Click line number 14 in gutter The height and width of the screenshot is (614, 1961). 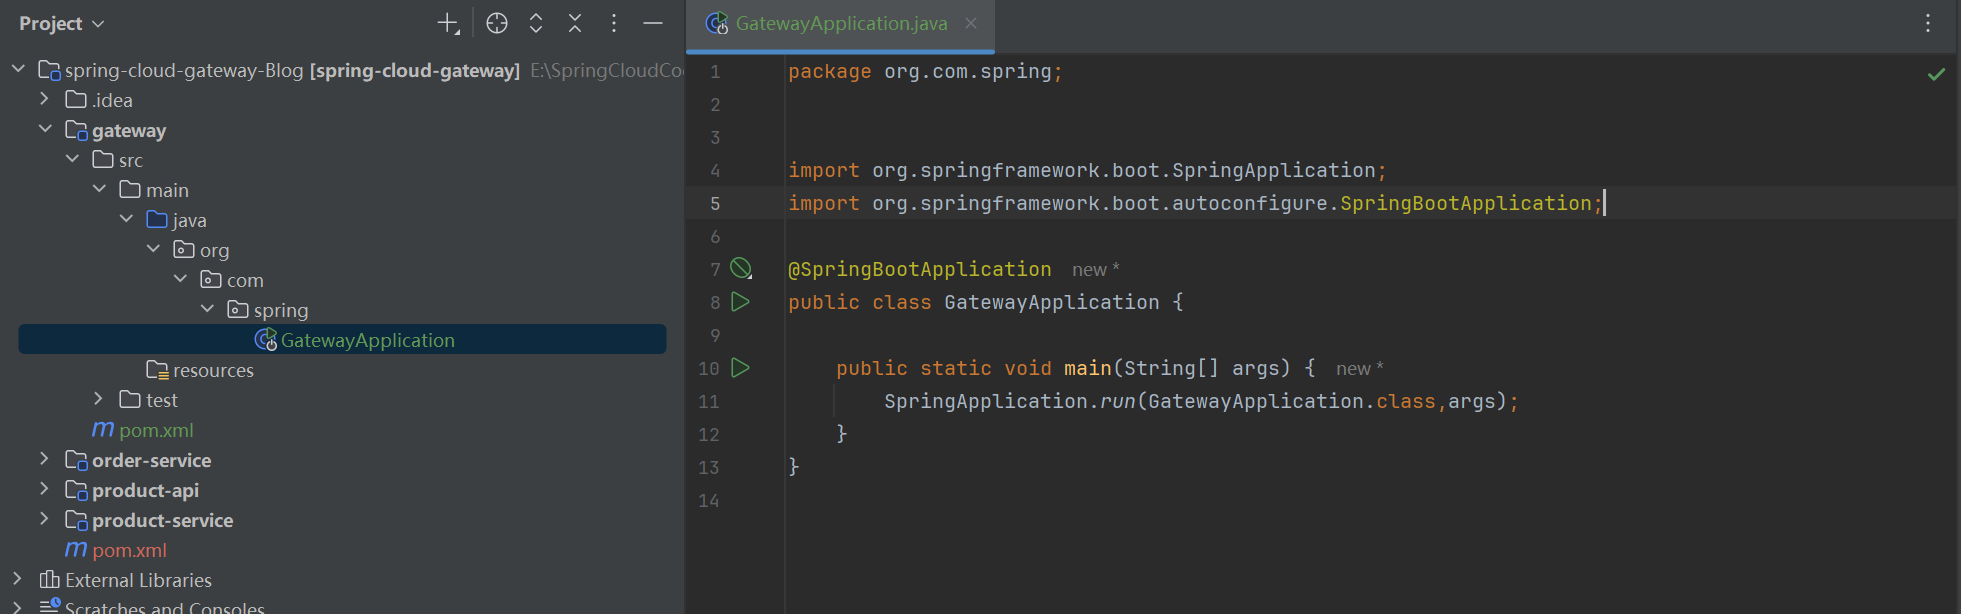pos(709,500)
